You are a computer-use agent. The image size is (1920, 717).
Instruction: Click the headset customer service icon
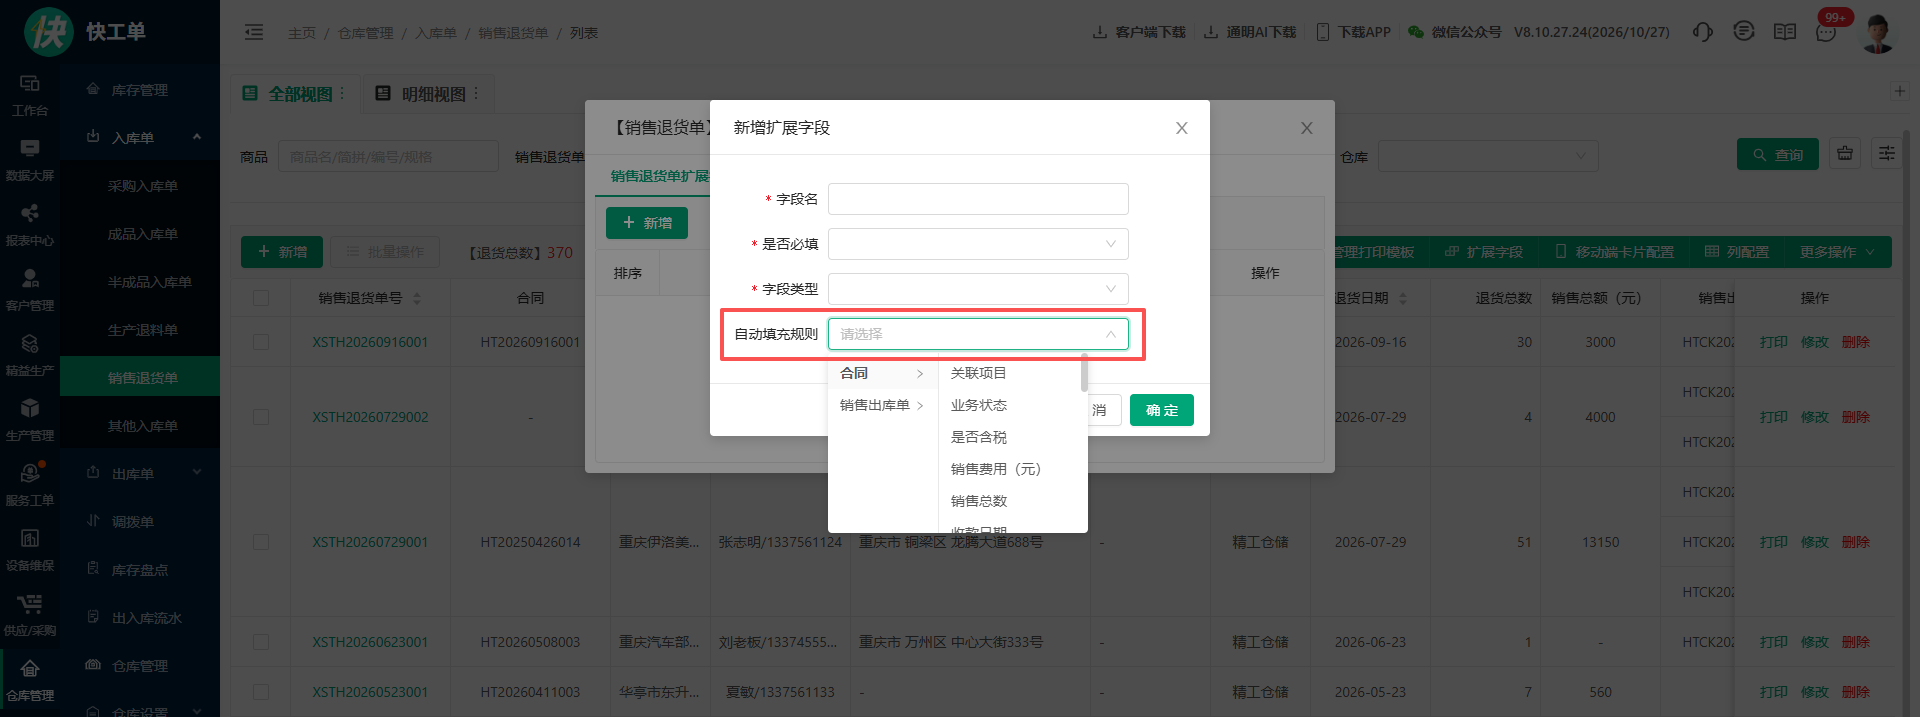pyautogui.click(x=1702, y=32)
